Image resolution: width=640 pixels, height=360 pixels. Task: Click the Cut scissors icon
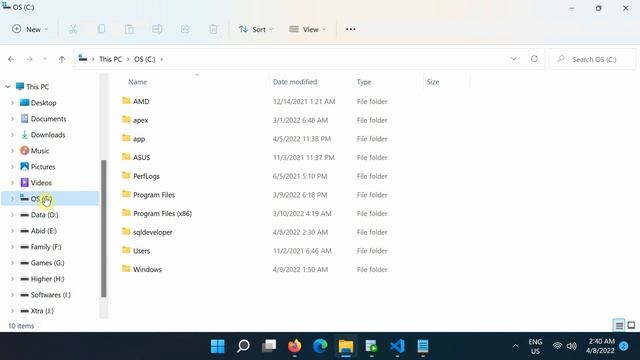click(x=73, y=29)
